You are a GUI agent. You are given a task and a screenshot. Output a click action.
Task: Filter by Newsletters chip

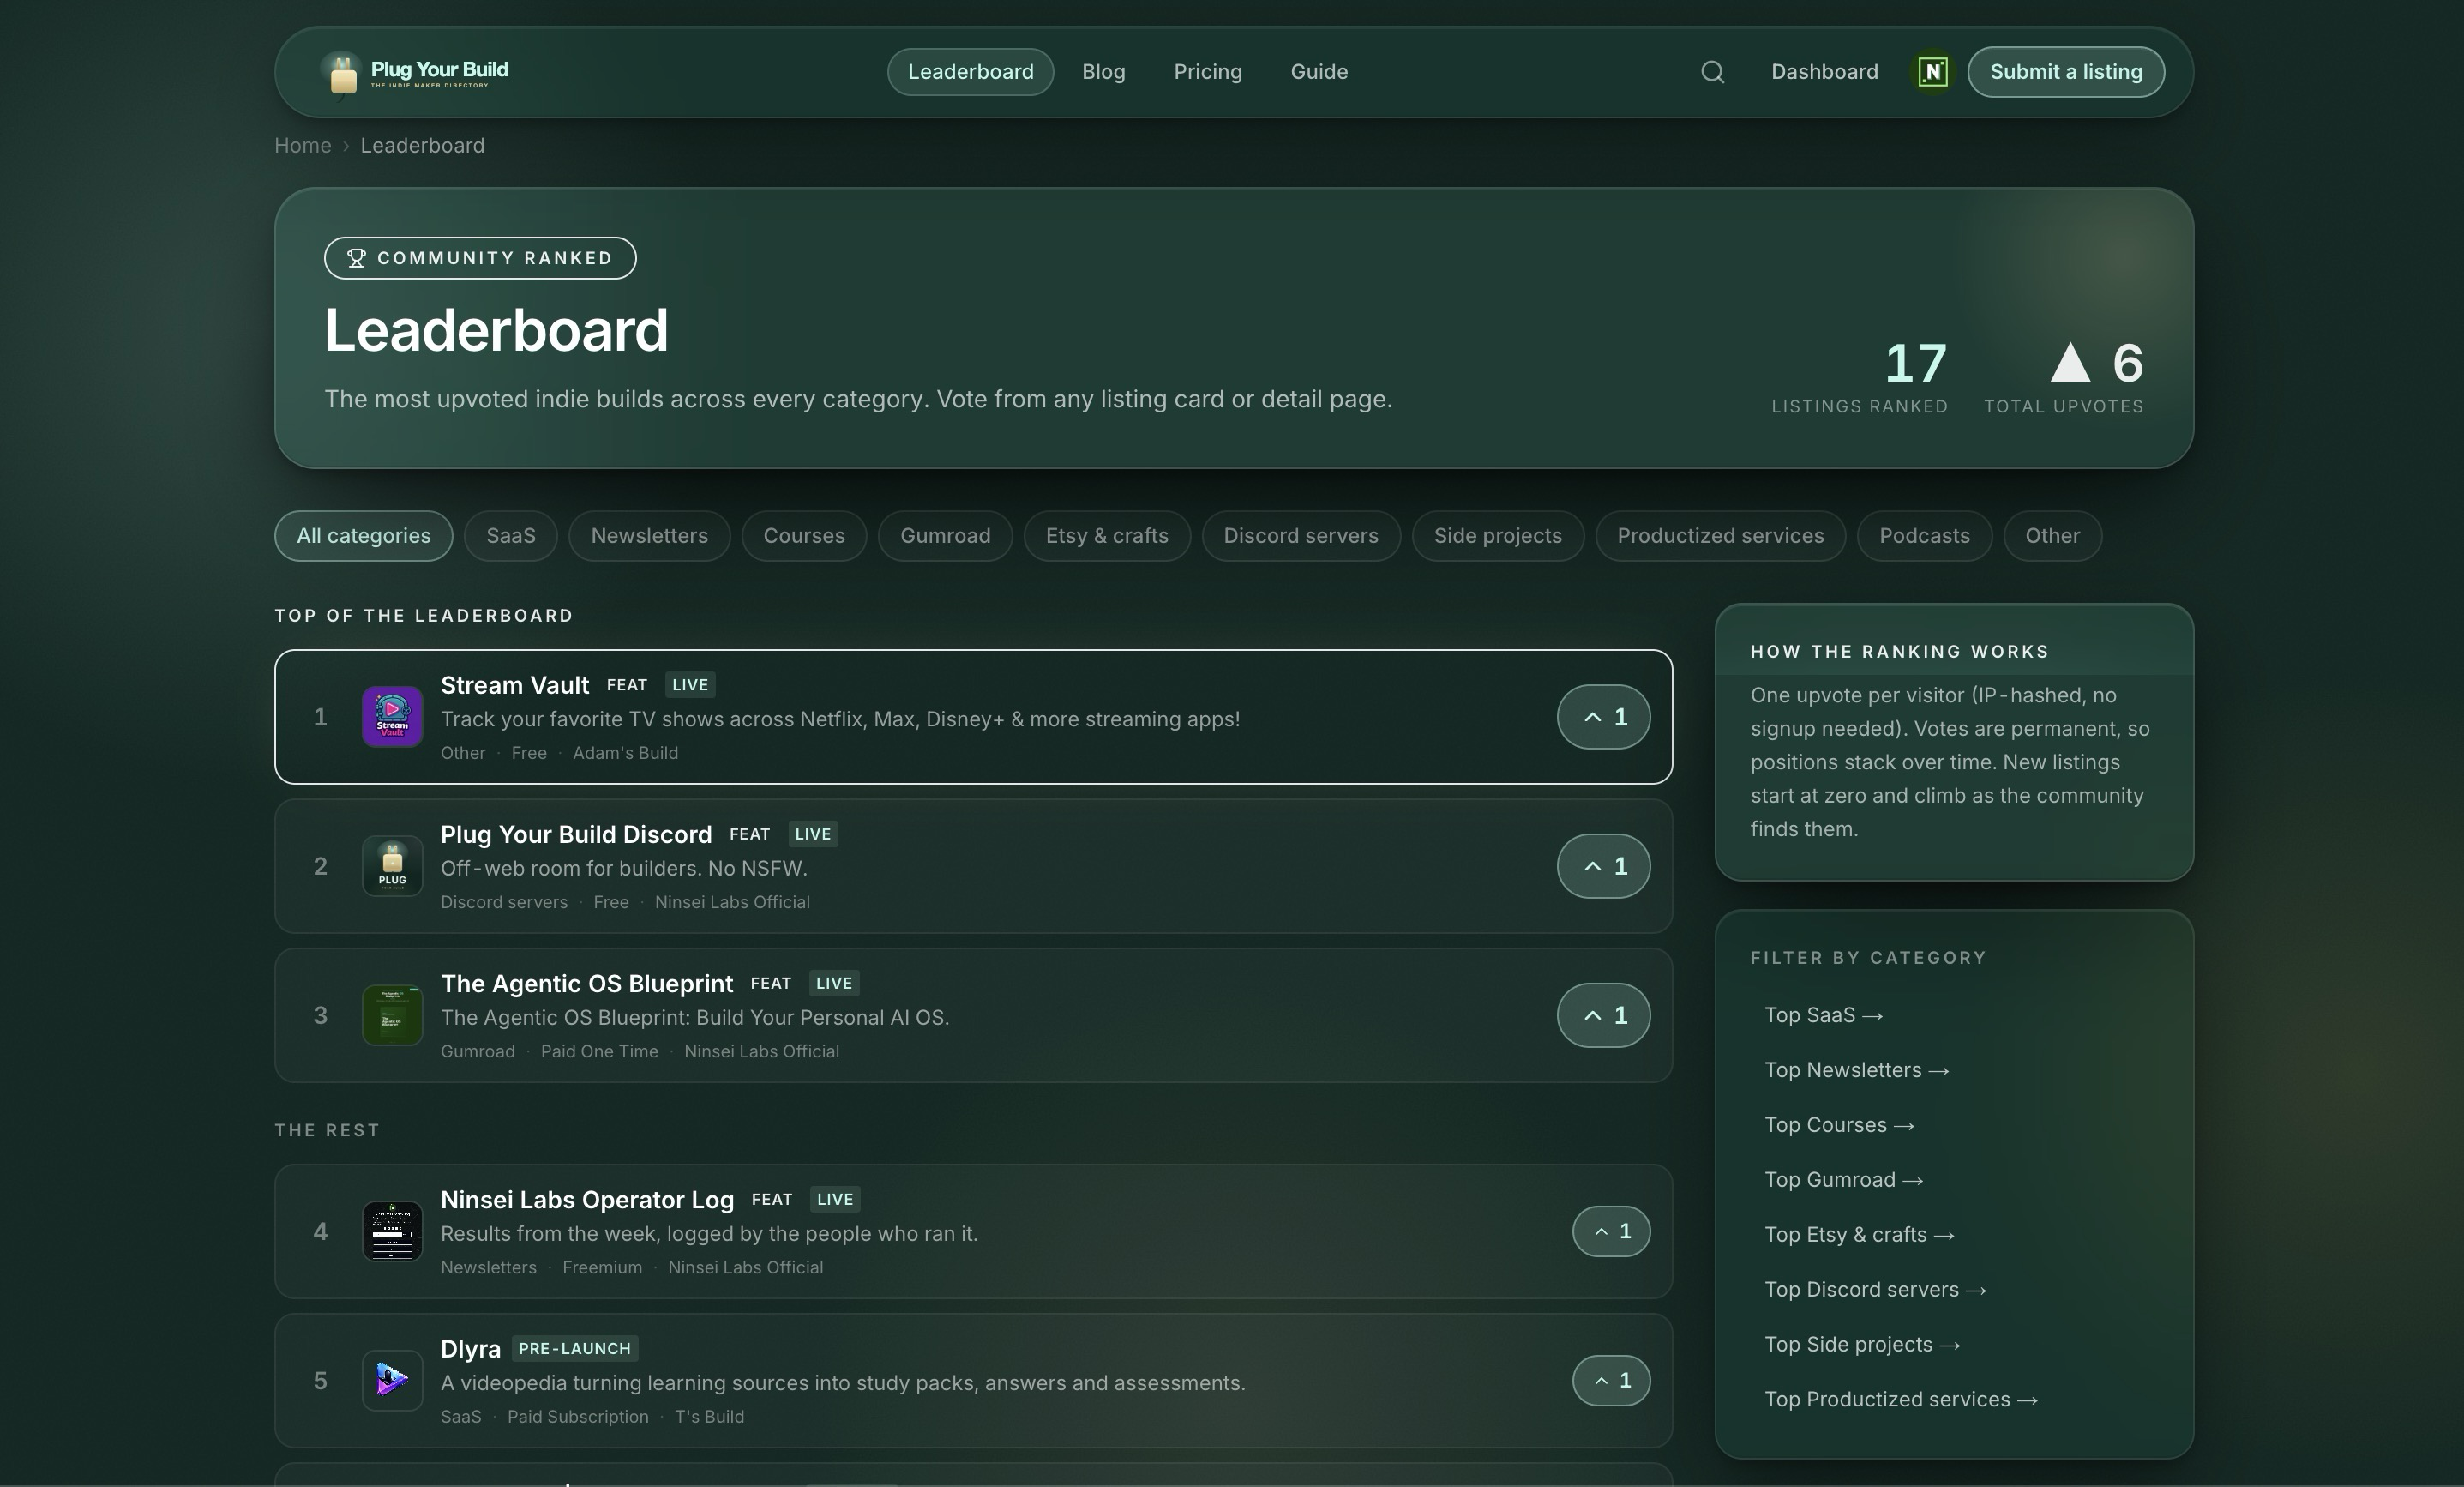tap(649, 536)
